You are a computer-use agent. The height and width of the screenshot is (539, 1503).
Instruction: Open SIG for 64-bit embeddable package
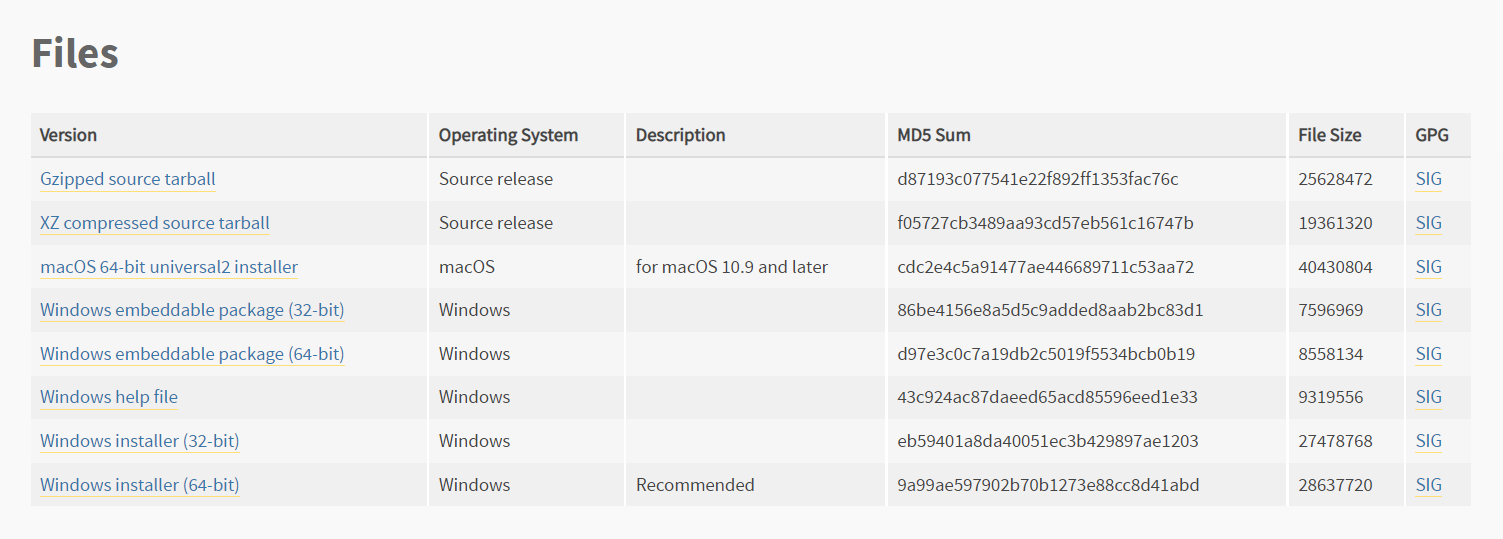pos(1429,354)
